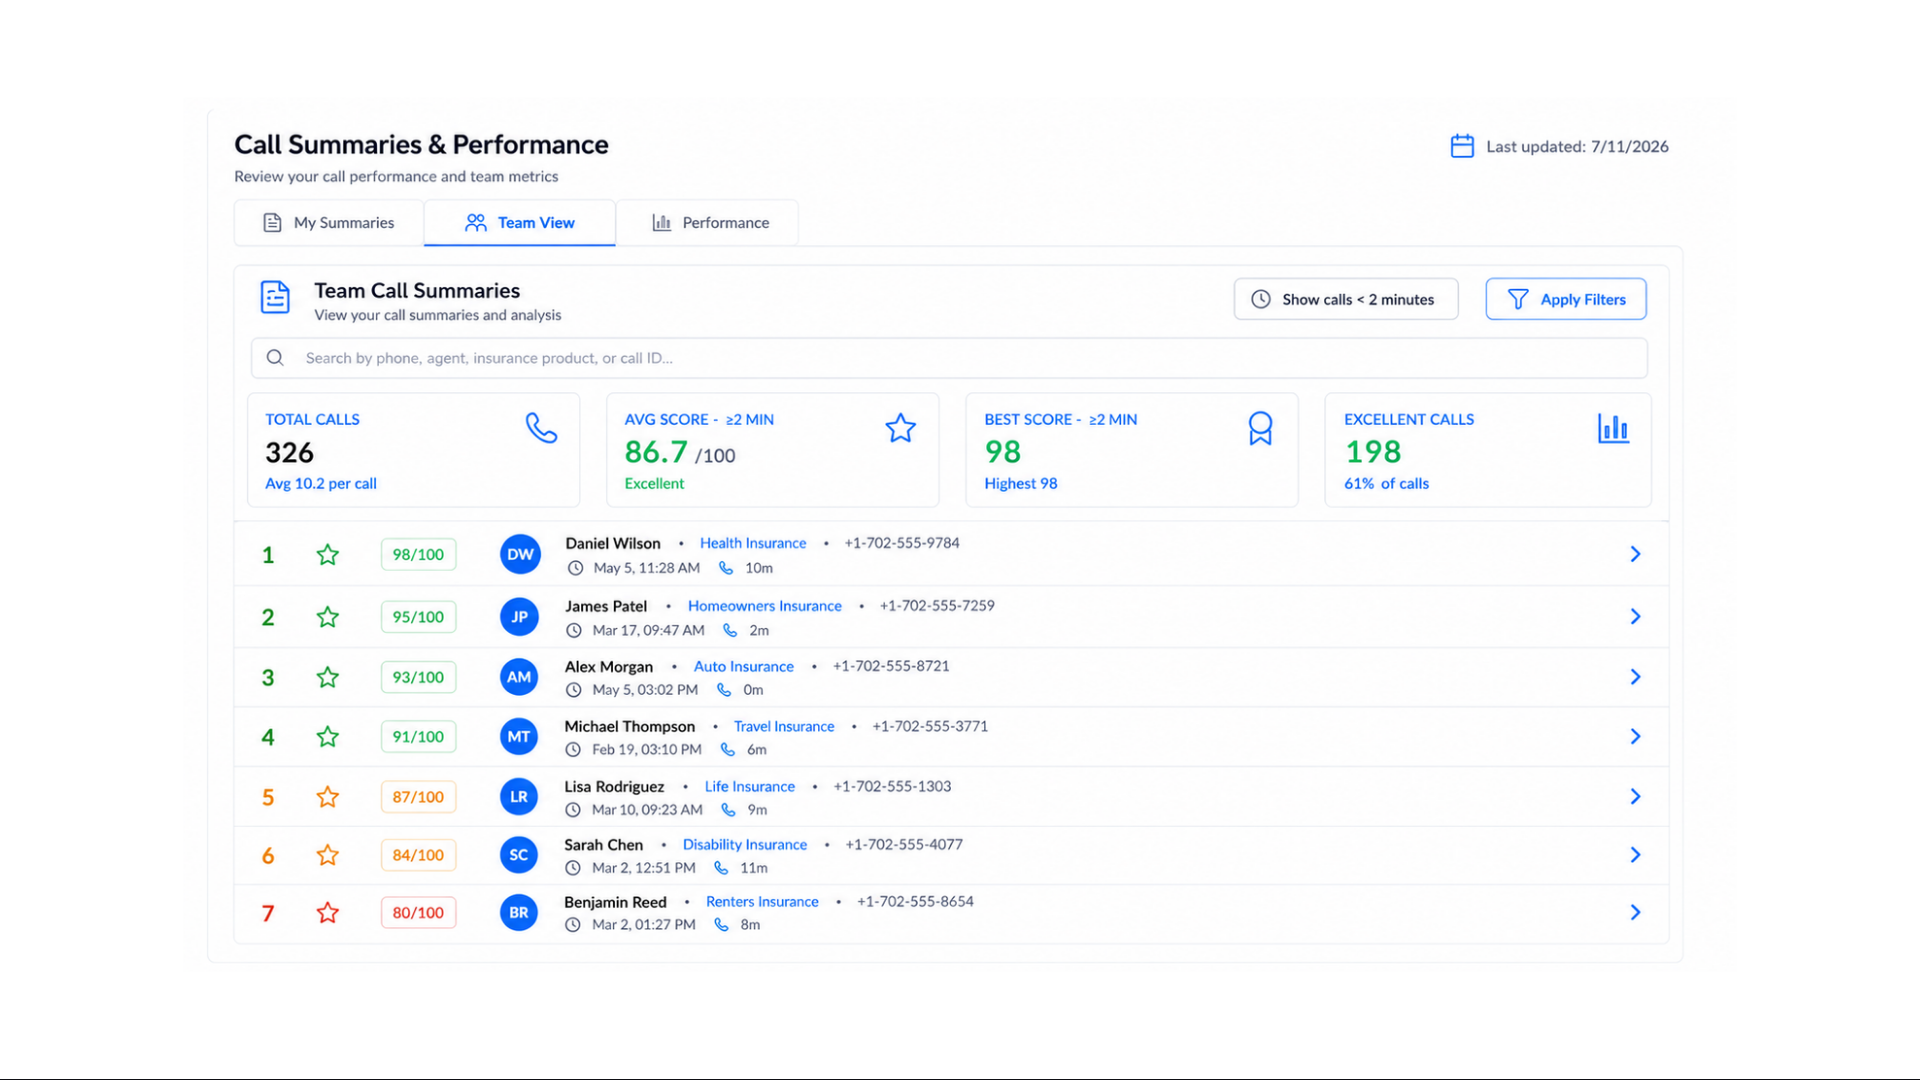This screenshot has height=1080, width=1920.
Task: Open the Auto Insurance link
Action: coord(744,667)
